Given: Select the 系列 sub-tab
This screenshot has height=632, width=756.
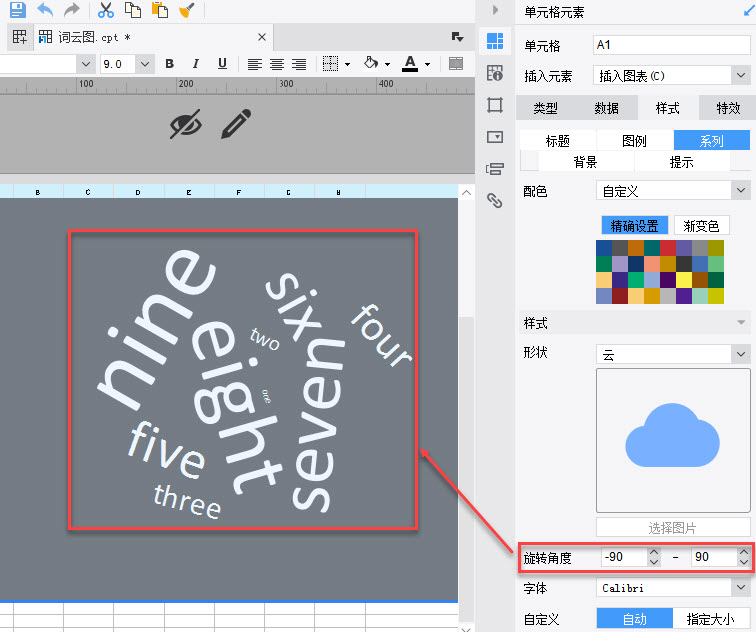Looking at the screenshot, I should pyautogui.click(x=712, y=141).
